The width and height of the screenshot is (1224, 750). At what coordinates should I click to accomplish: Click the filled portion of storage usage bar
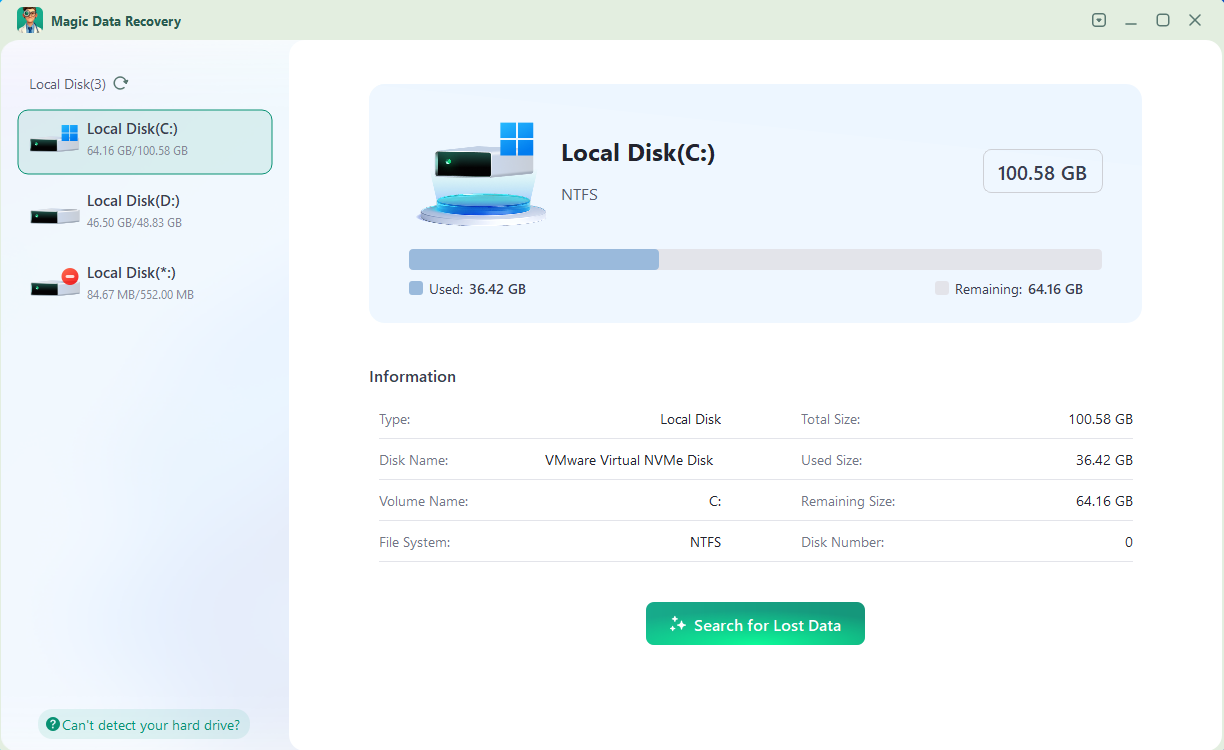pyautogui.click(x=533, y=260)
